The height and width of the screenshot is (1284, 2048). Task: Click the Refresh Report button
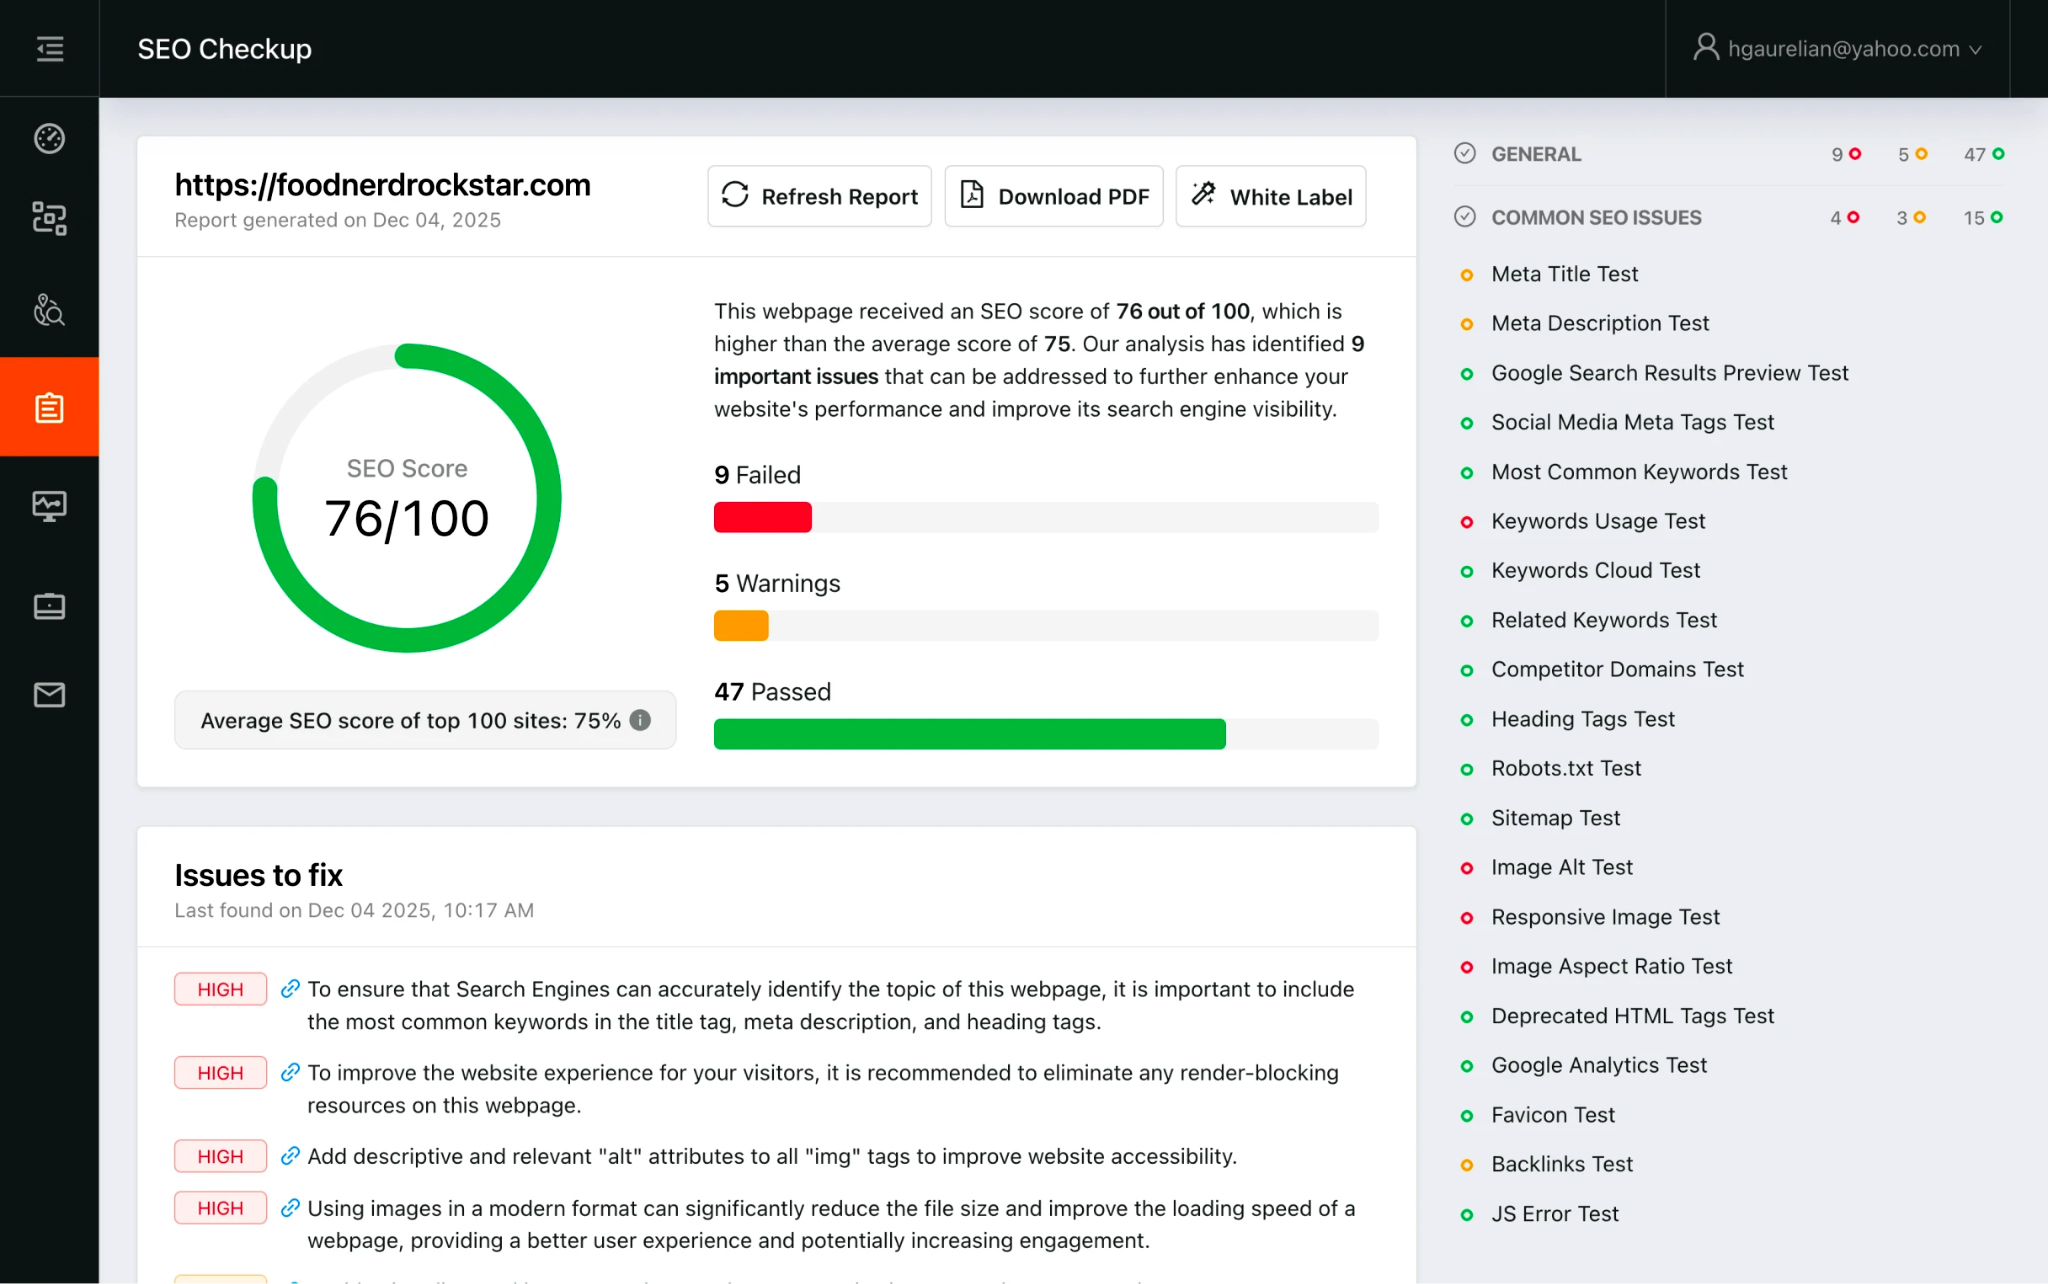pos(819,196)
